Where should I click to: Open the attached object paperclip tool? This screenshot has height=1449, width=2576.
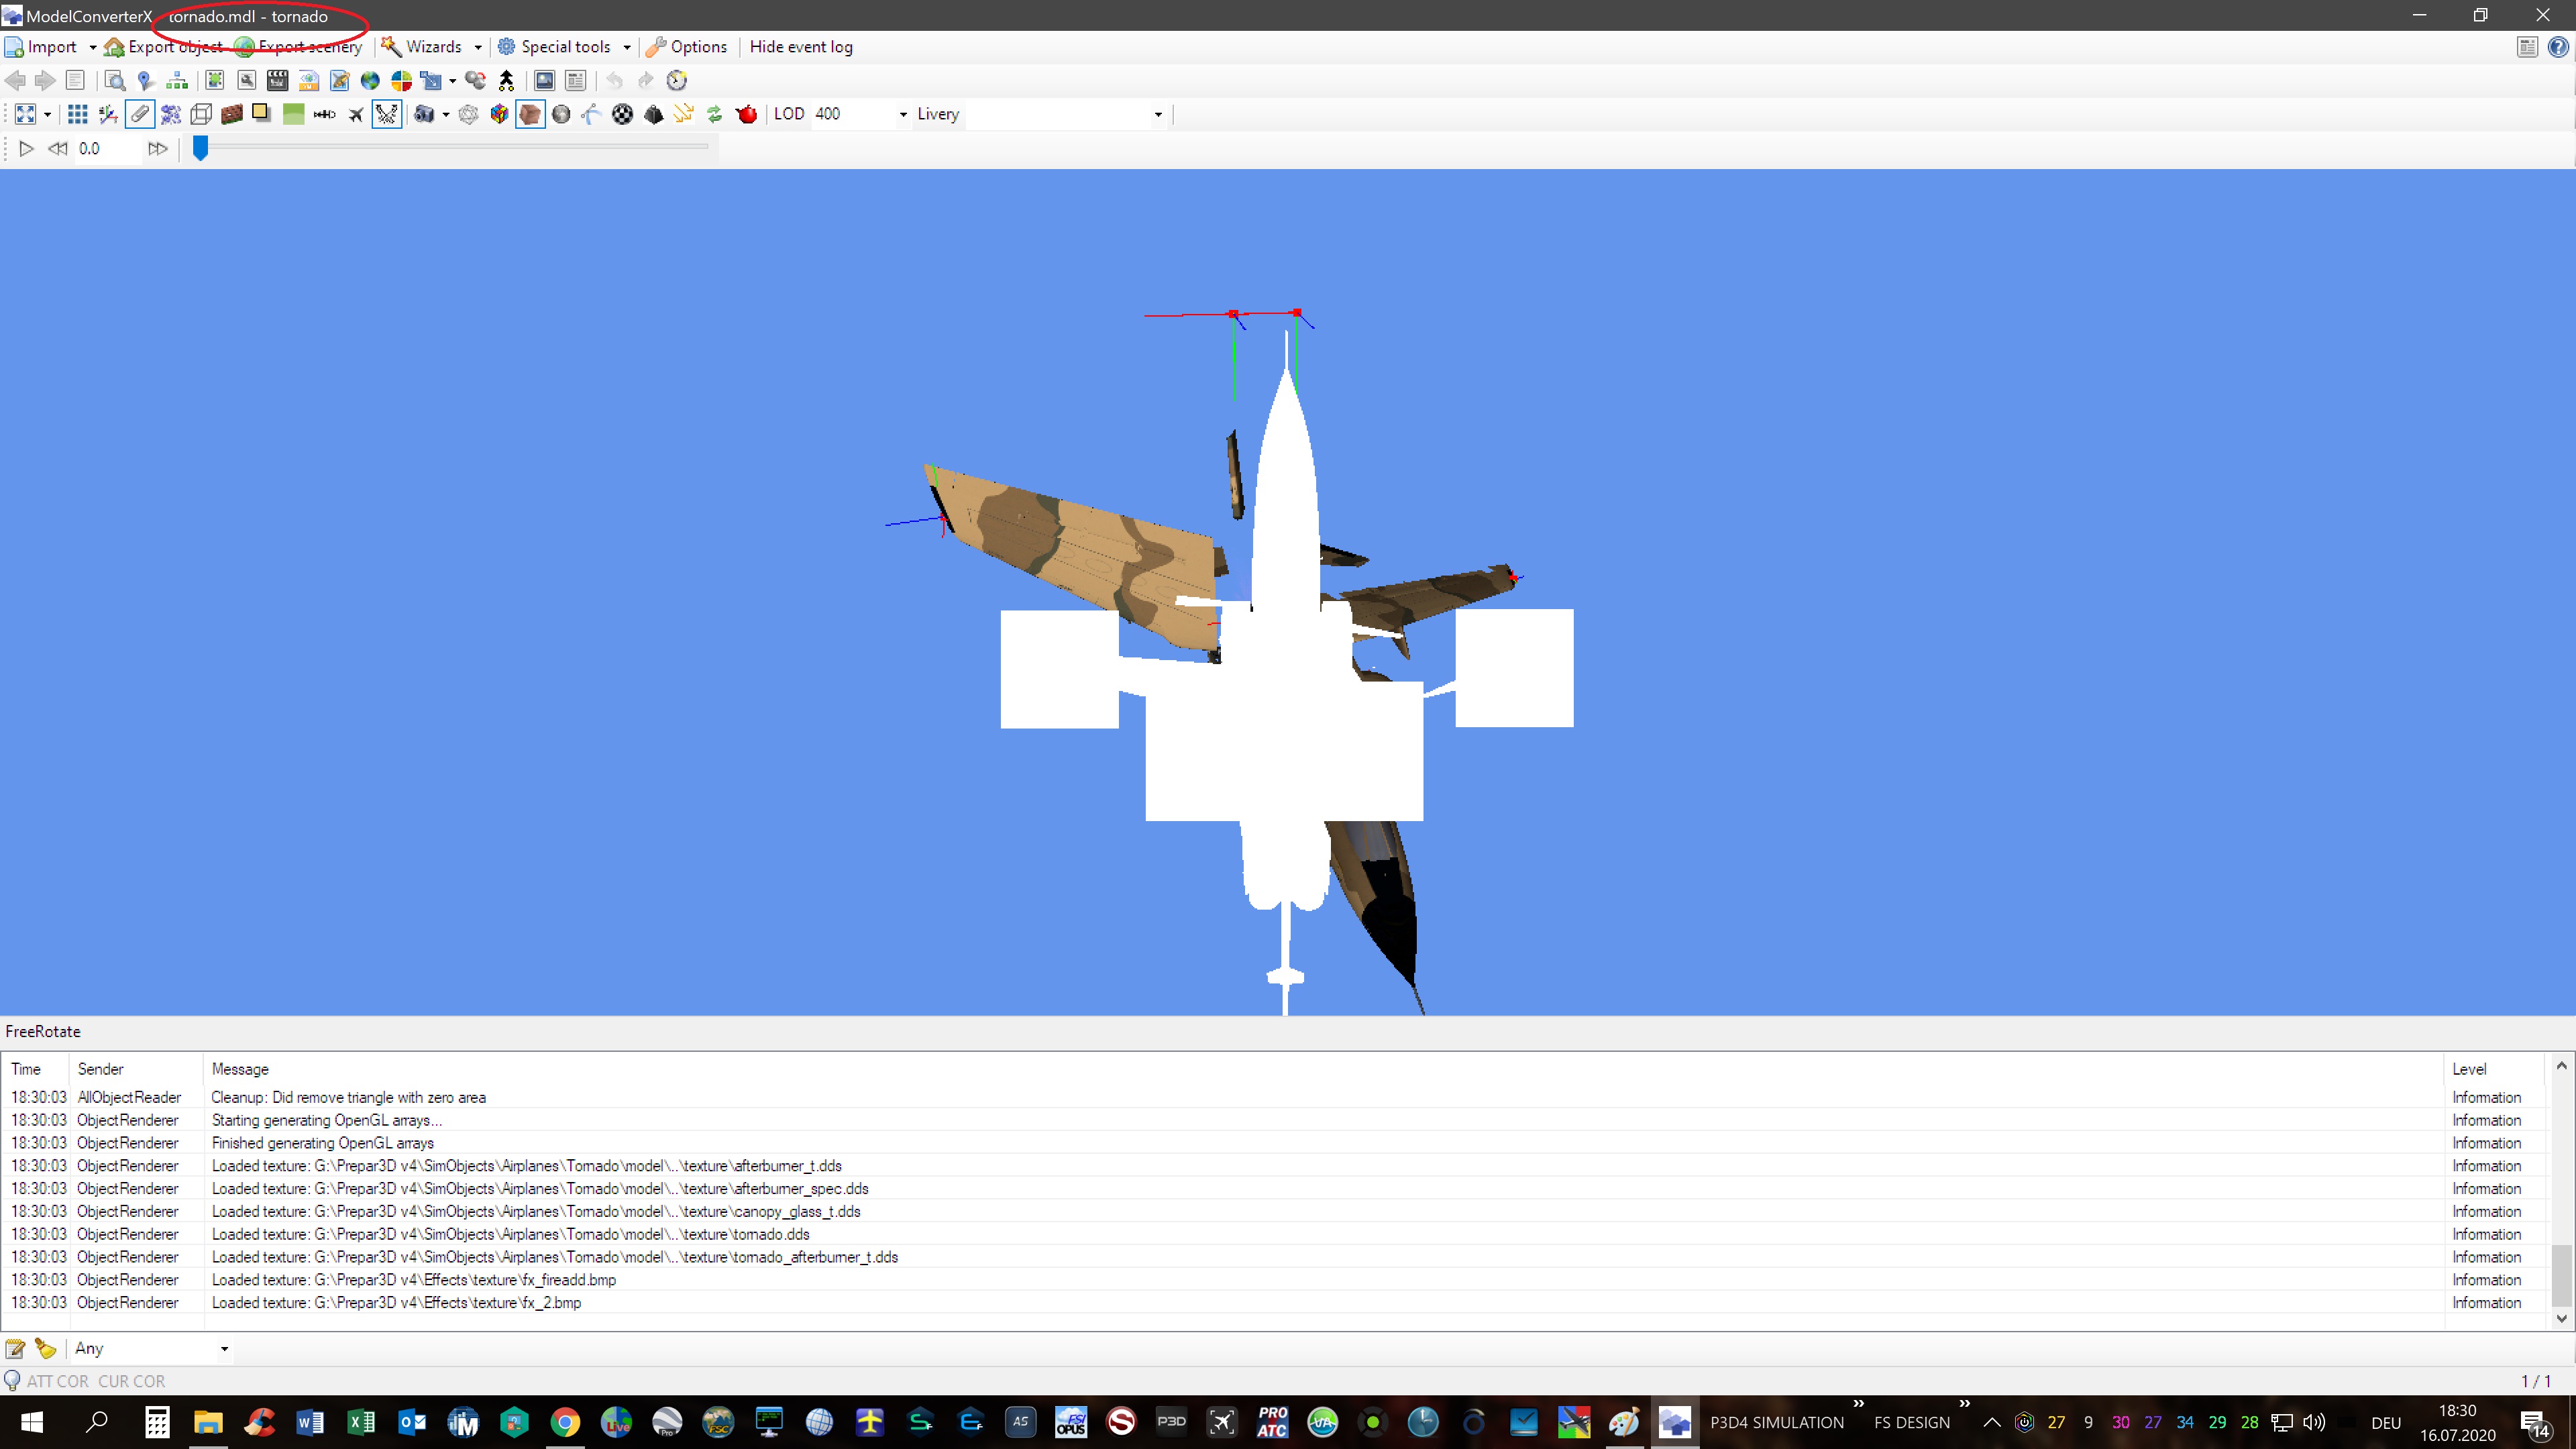pos(140,114)
